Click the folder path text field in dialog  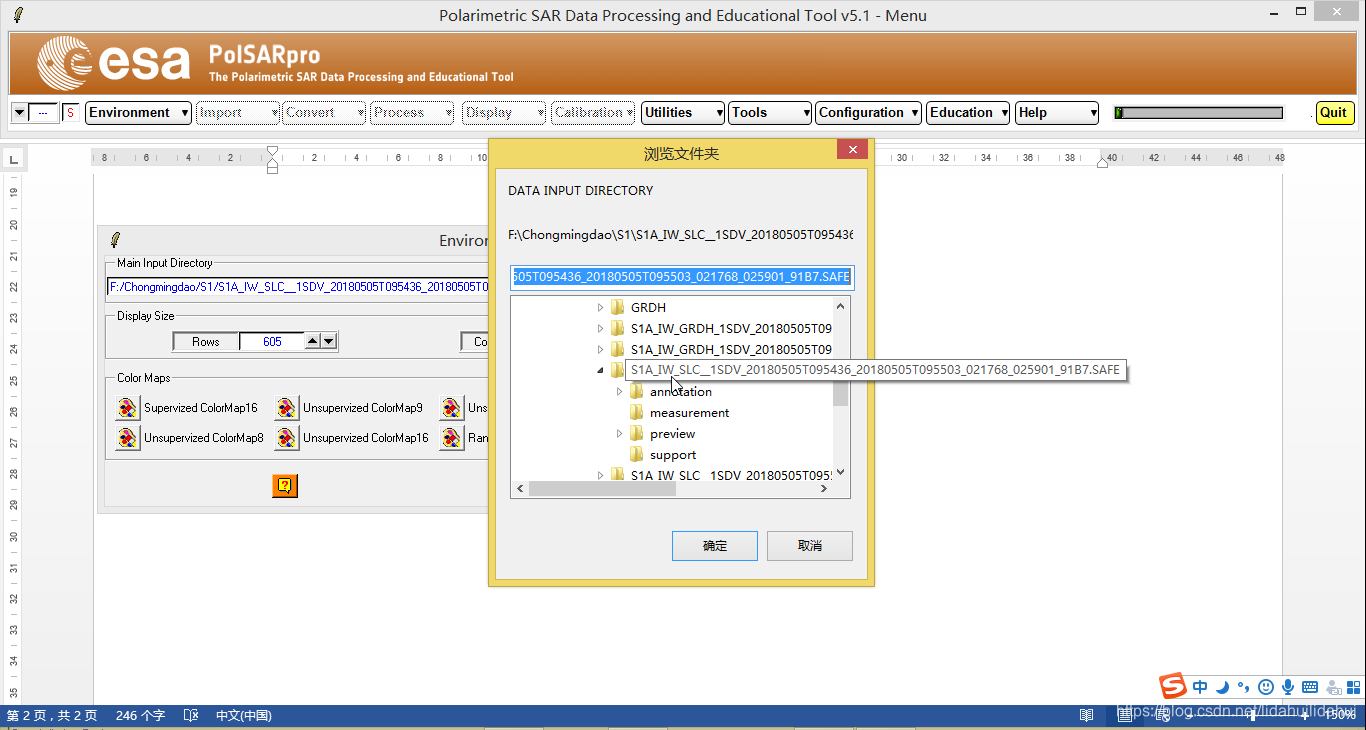point(681,277)
